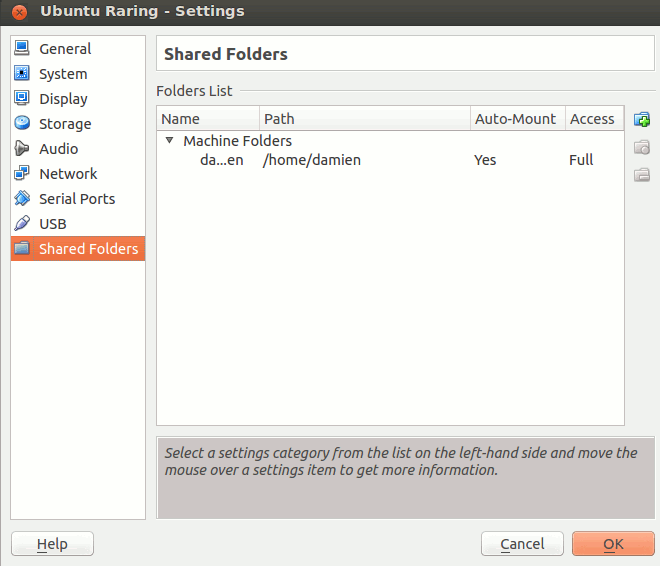Confirm settings with OK
The height and width of the screenshot is (566, 660).
tap(613, 544)
